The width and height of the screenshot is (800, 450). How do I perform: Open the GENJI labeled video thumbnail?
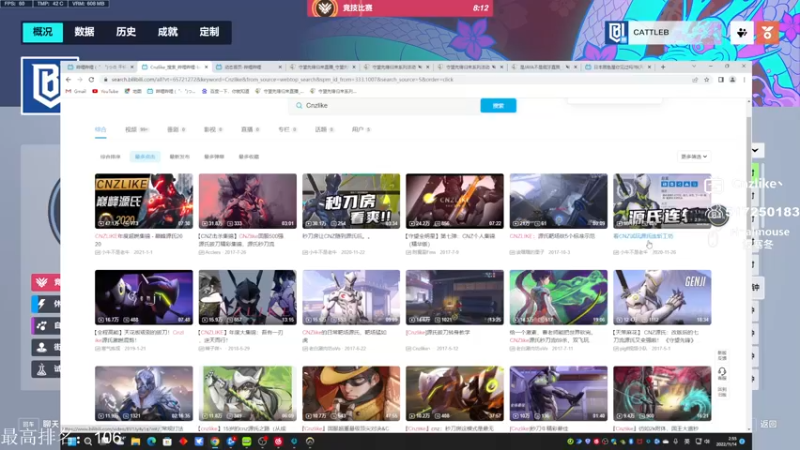tap(662, 297)
